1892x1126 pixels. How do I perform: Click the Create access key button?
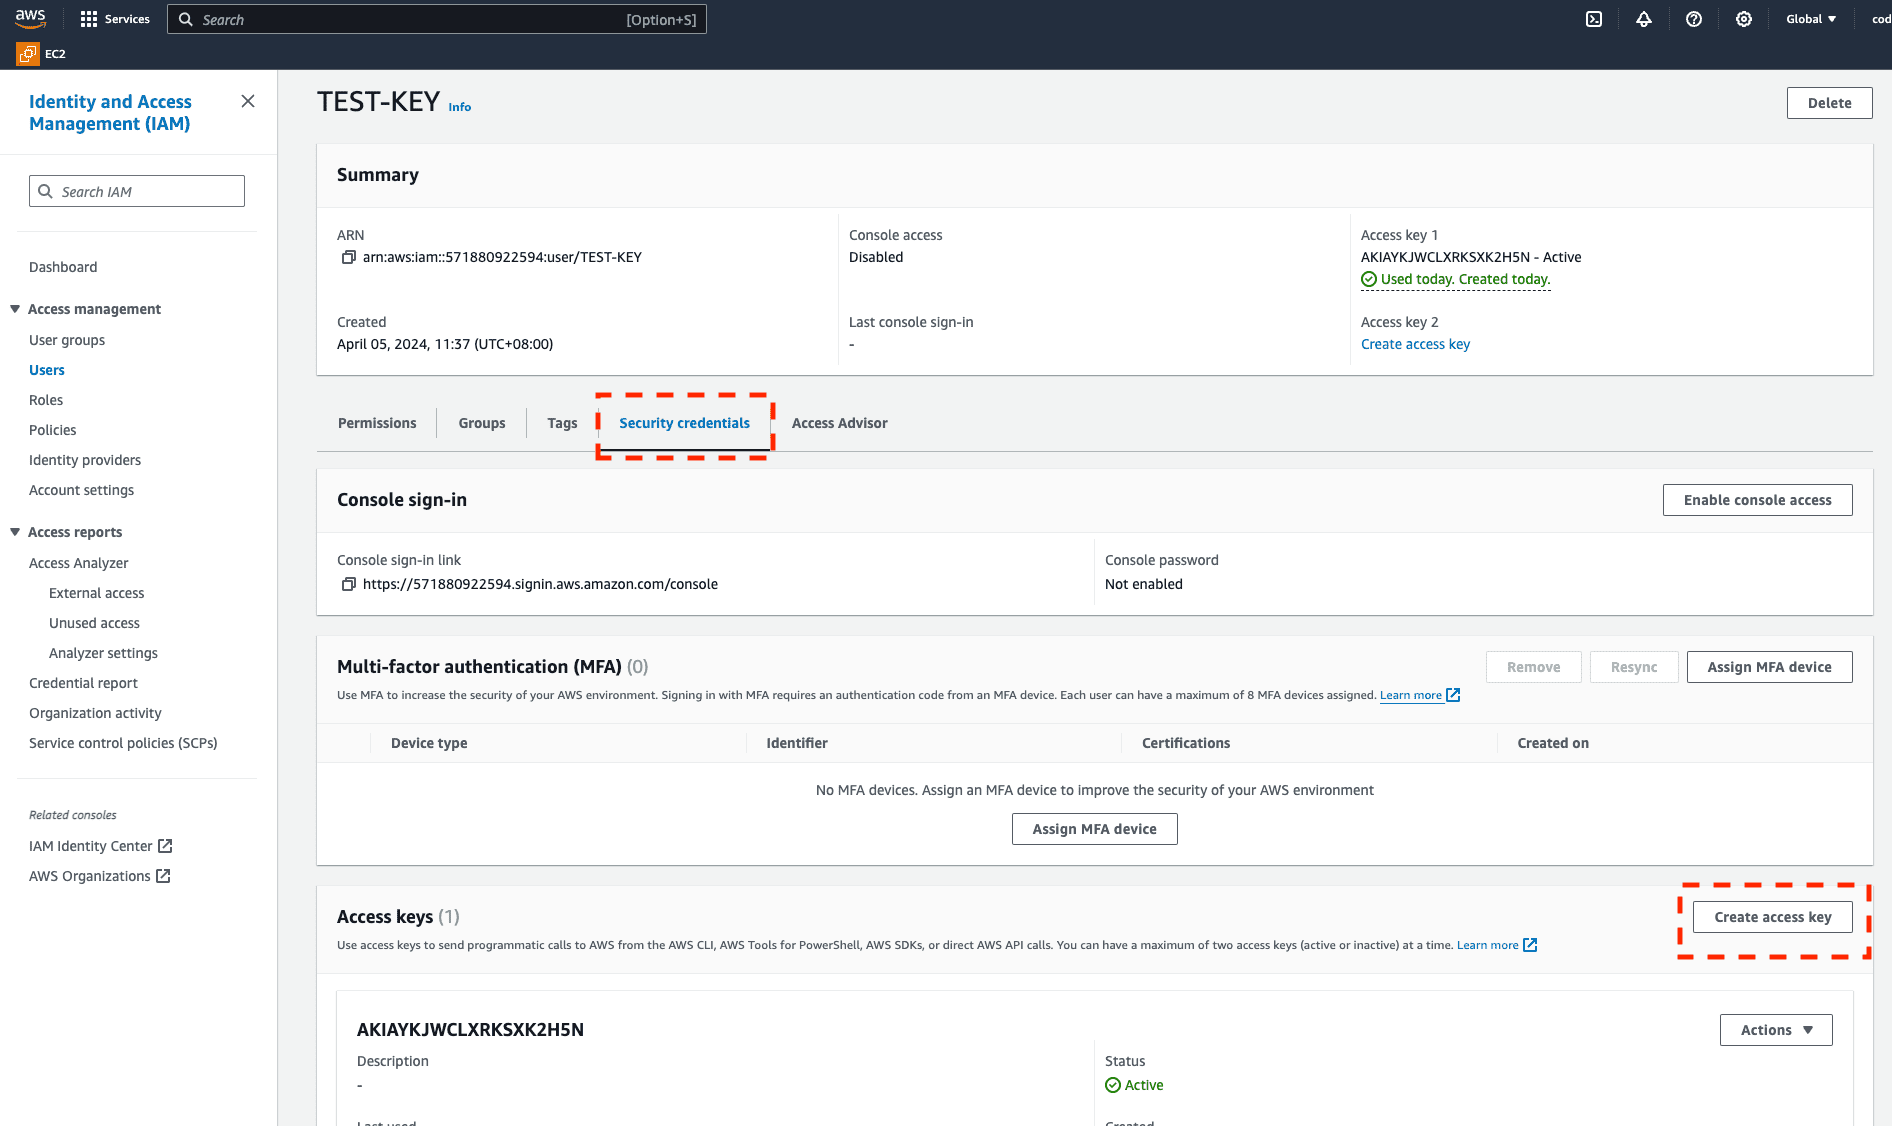tap(1772, 917)
